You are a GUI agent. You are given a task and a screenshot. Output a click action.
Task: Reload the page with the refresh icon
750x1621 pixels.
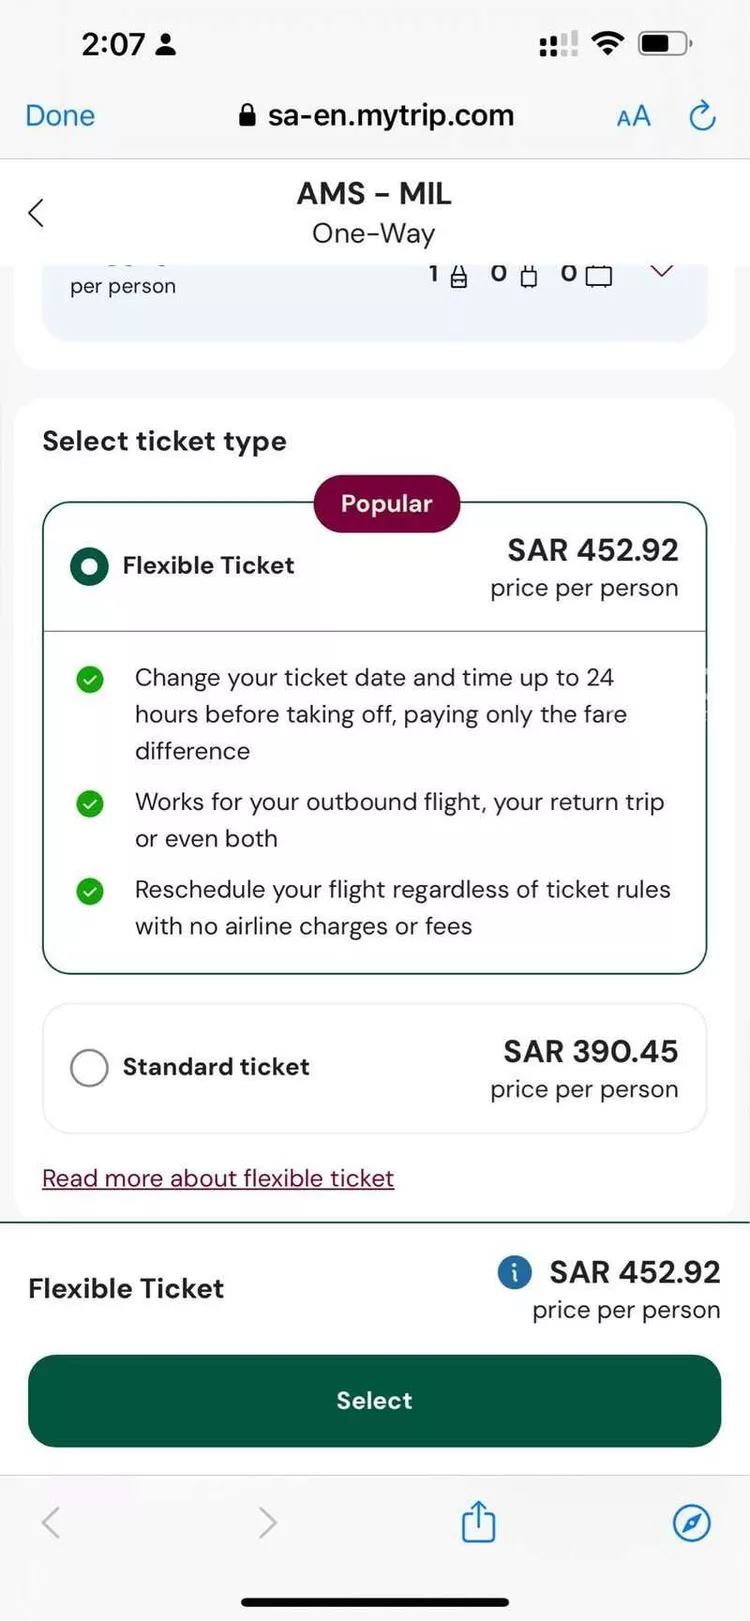[x=703, y=116]
